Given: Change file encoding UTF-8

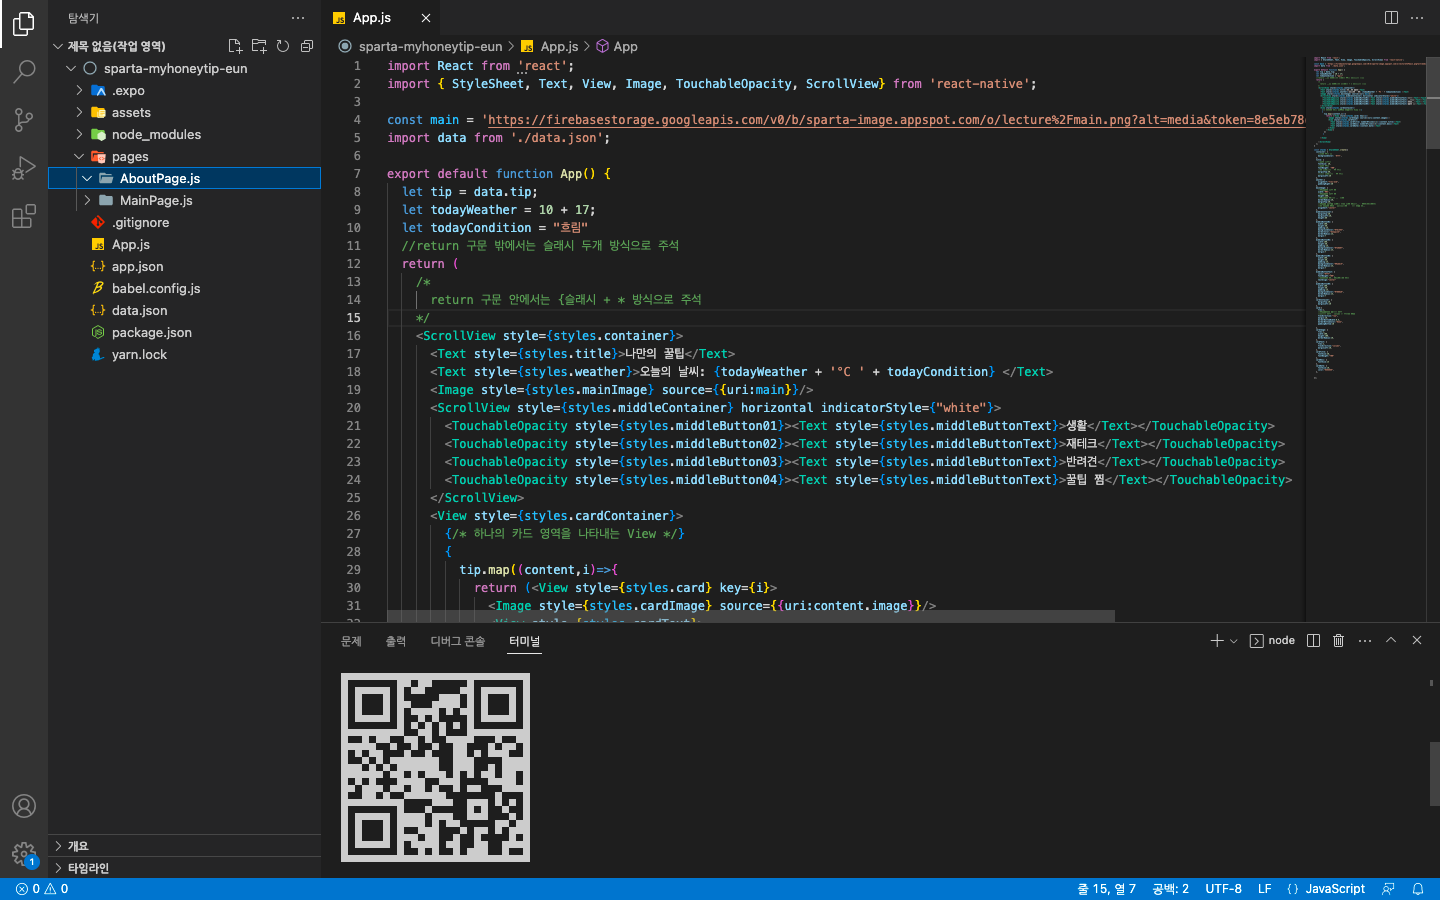Looking at the screenshot, I should pyautogui.click(x=1223, y=889).
